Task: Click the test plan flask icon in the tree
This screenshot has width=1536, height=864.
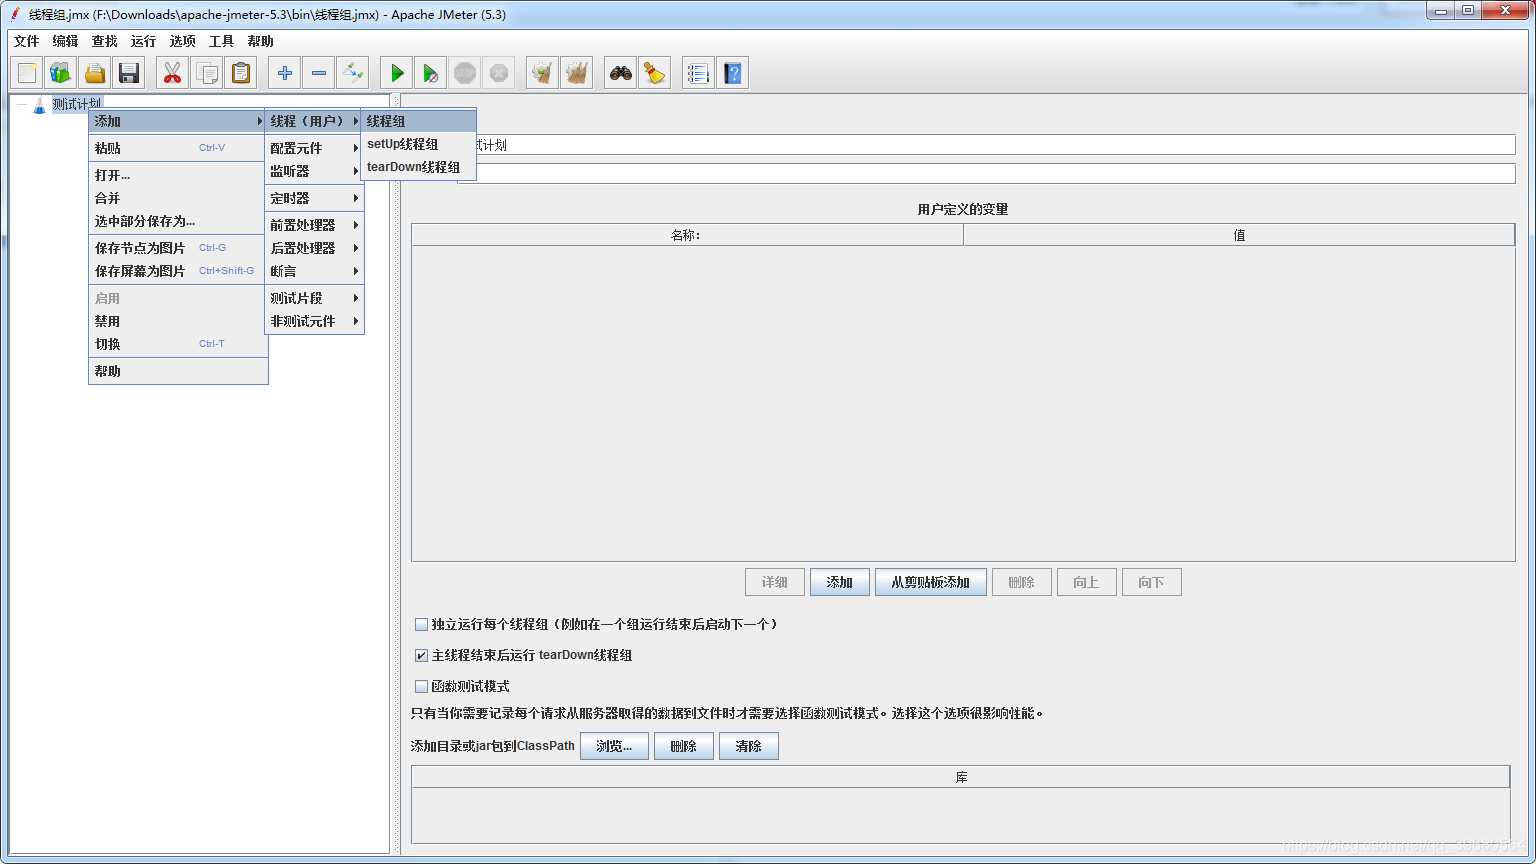Action: pos(40,104)
